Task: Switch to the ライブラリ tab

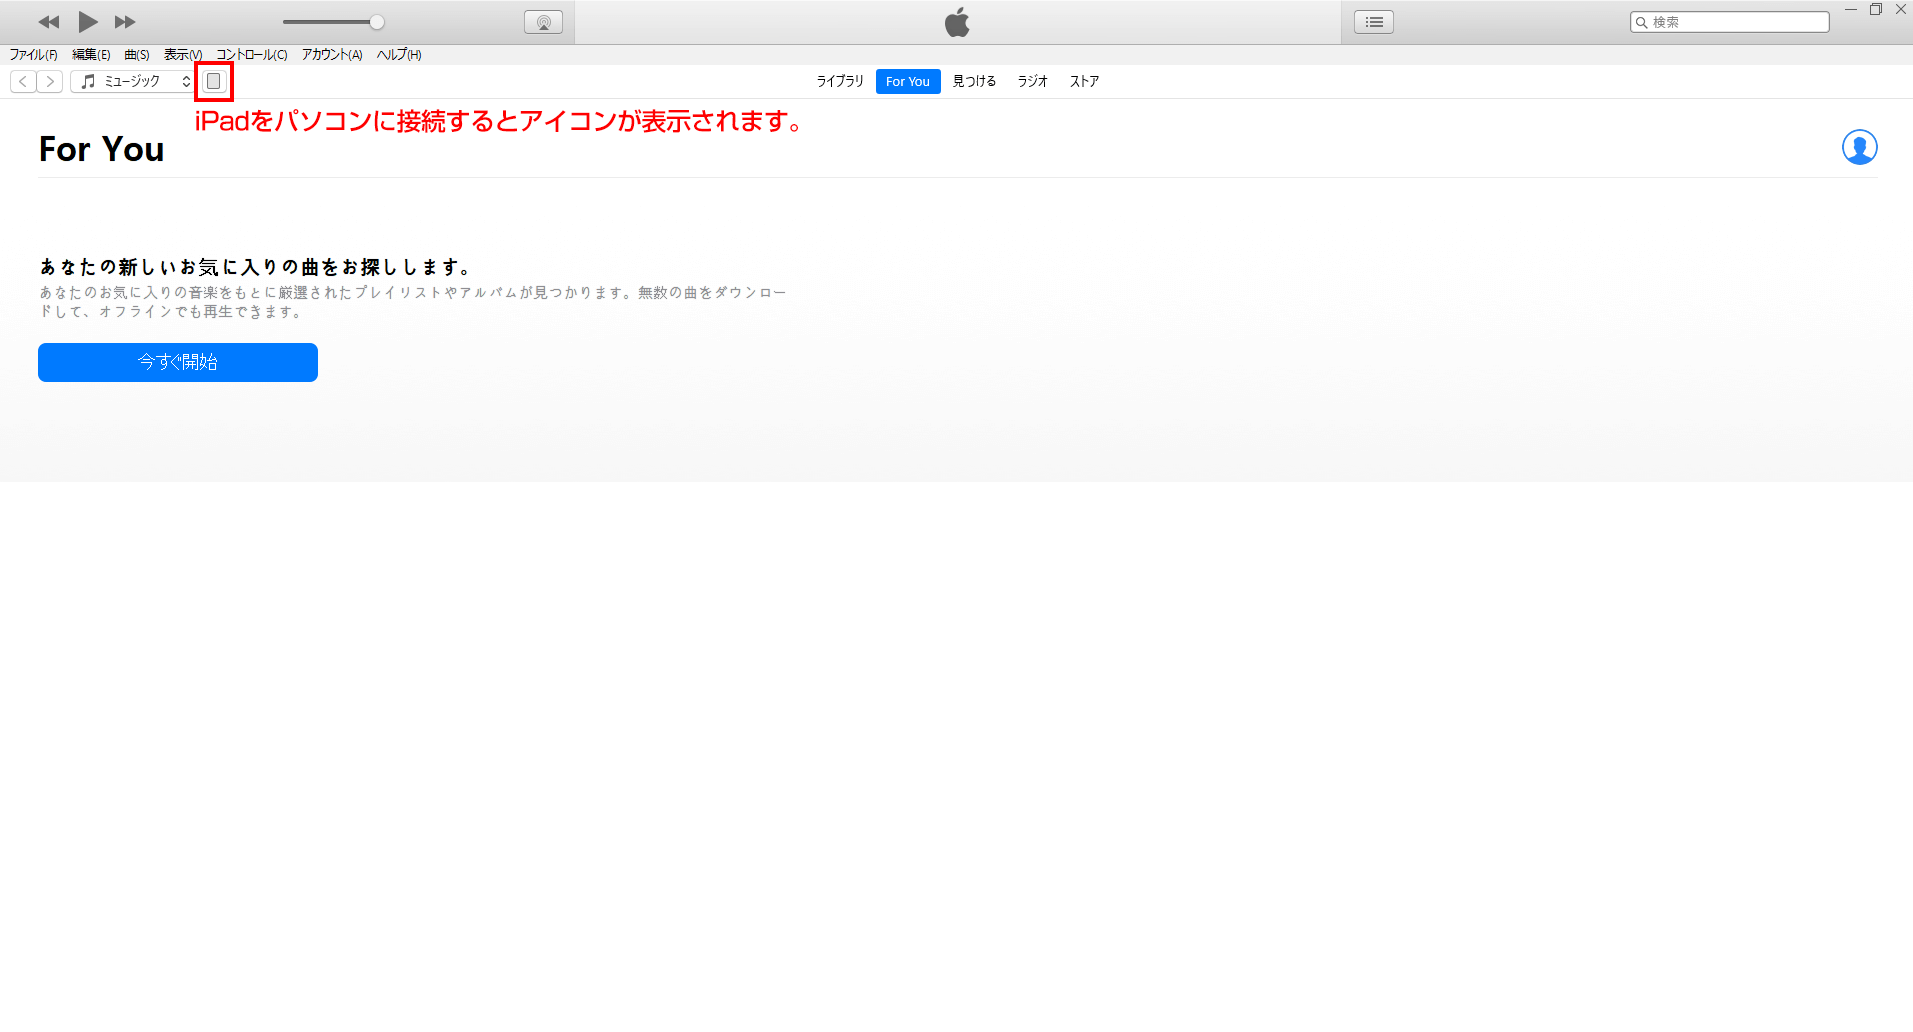Action: tap(839, 81)
